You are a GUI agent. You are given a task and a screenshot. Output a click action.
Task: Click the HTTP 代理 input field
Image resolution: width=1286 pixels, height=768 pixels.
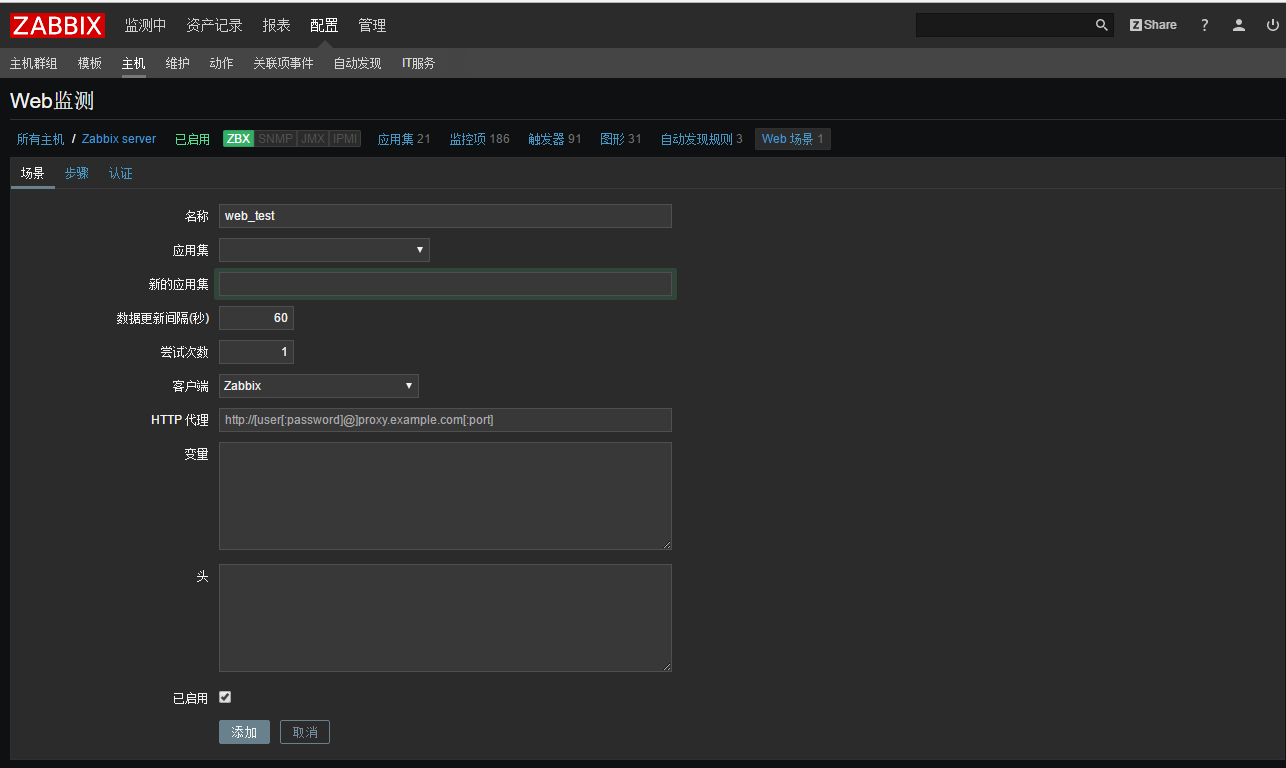(x=445, y=420)
